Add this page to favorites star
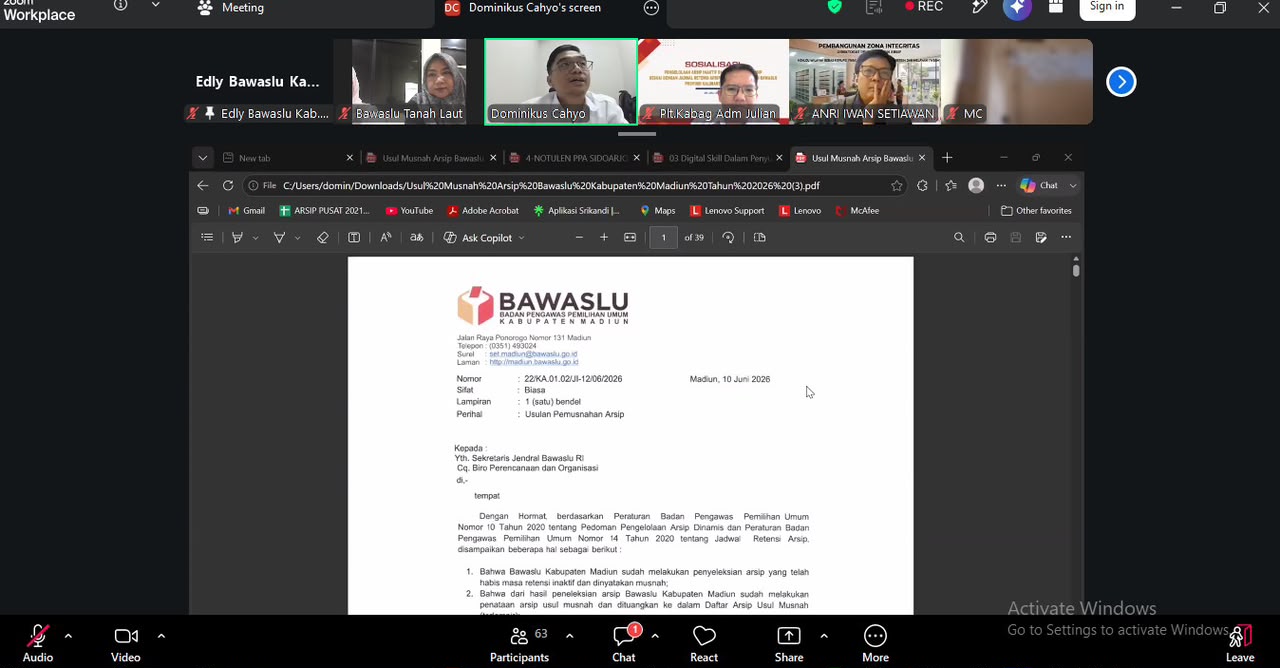Viewport: 1280px width, 668px height. click(897, 186)
